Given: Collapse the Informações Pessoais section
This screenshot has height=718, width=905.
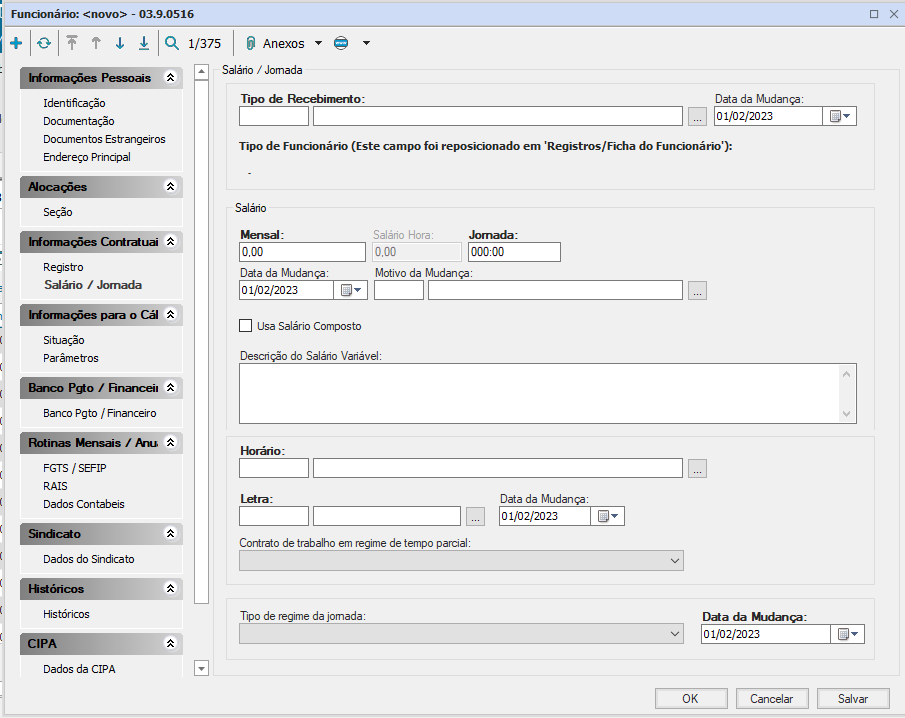Looking at the screenshot, I should coord(170,77).
